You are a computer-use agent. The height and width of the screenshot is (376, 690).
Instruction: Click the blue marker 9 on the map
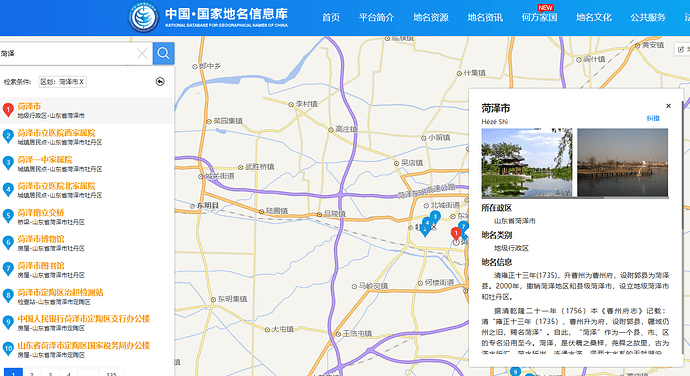pos(515,371)
